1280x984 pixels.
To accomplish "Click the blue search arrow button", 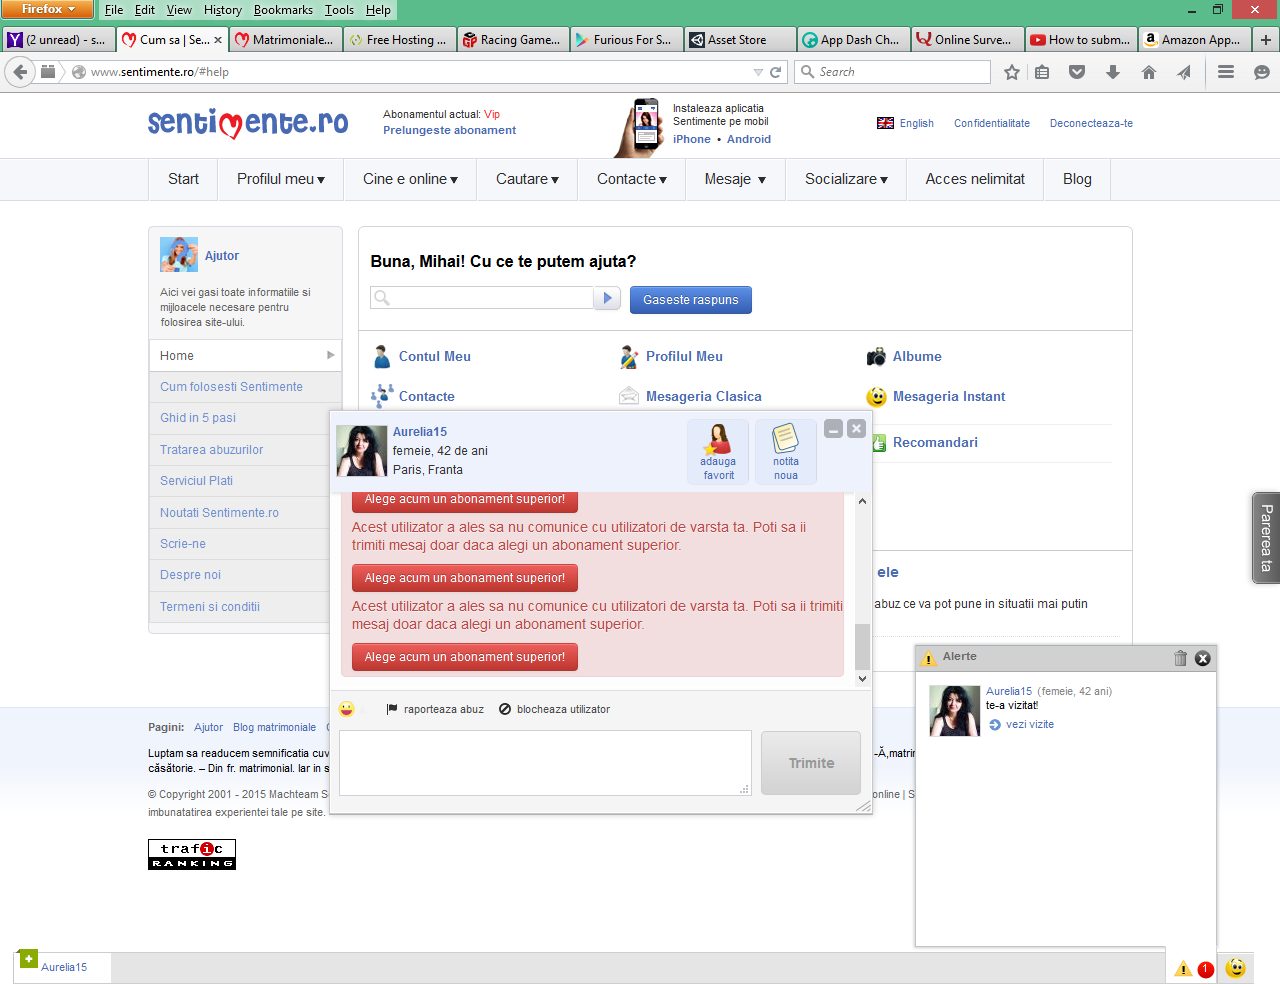I will (x=607, y=298).
